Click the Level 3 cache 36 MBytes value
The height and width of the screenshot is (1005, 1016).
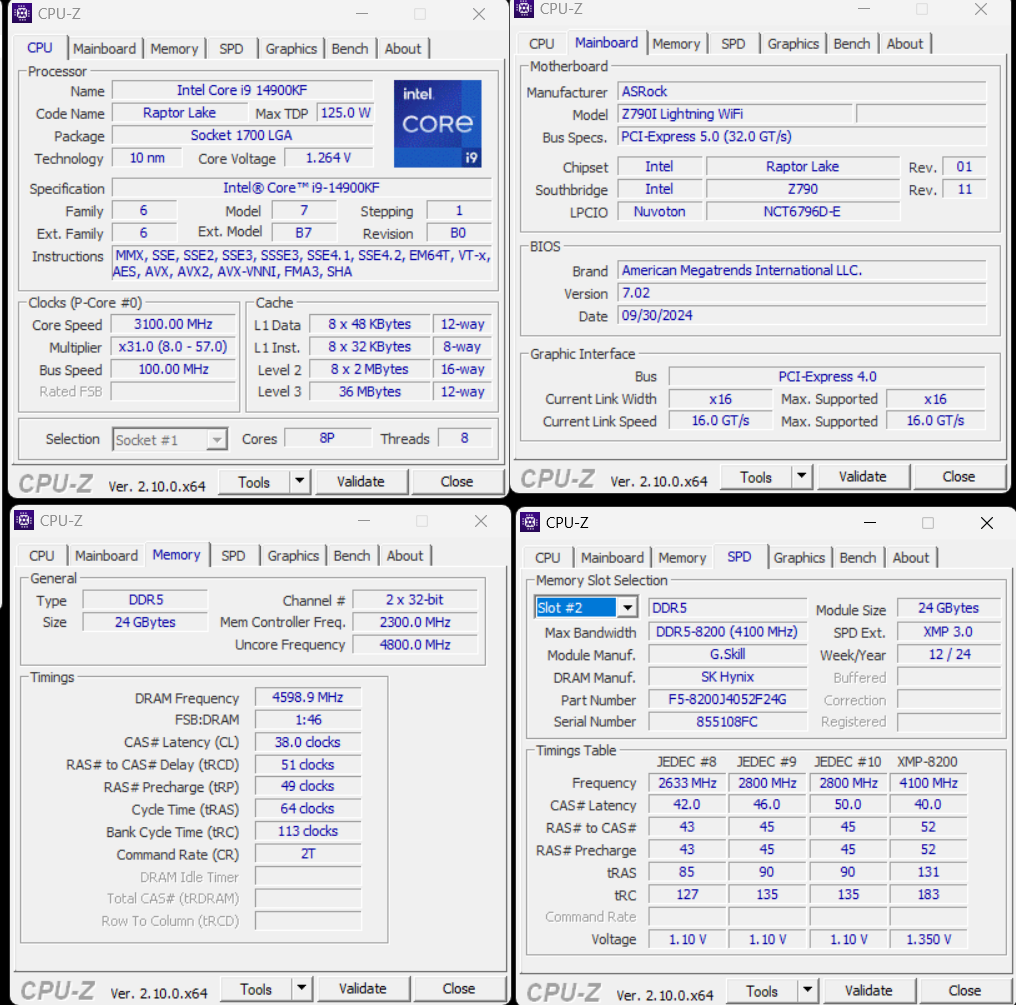tap(370, 391)
